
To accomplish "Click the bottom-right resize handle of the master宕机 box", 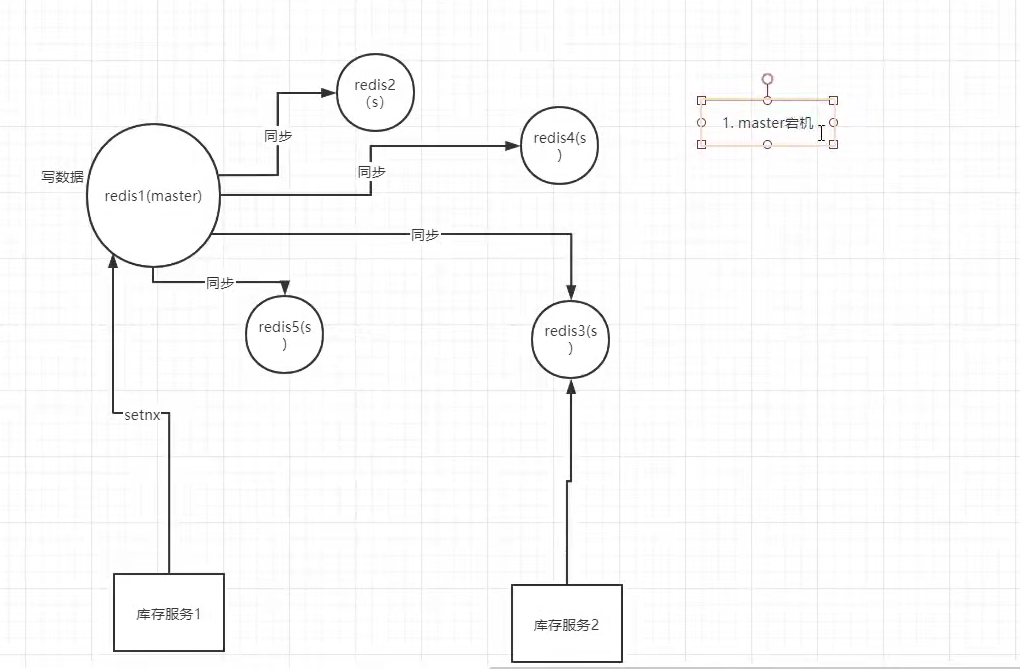I will coord(833,144).
